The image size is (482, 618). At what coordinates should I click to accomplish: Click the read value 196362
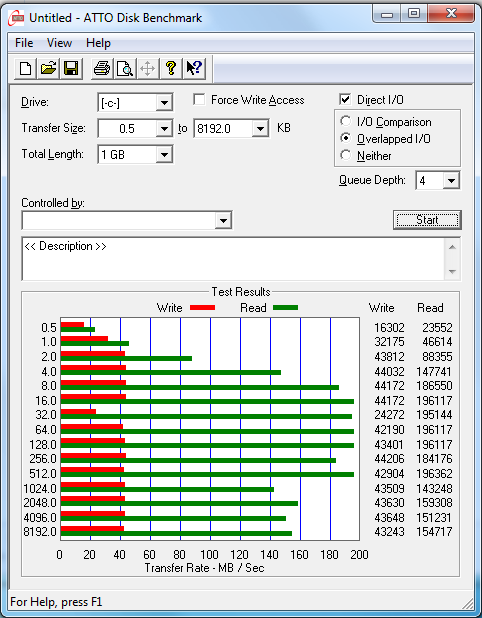click(x=434, y=473)
